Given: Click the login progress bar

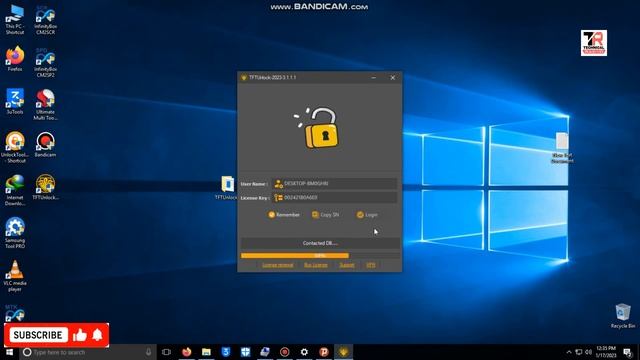Looking at the screenshot, I should coord(320,256).
